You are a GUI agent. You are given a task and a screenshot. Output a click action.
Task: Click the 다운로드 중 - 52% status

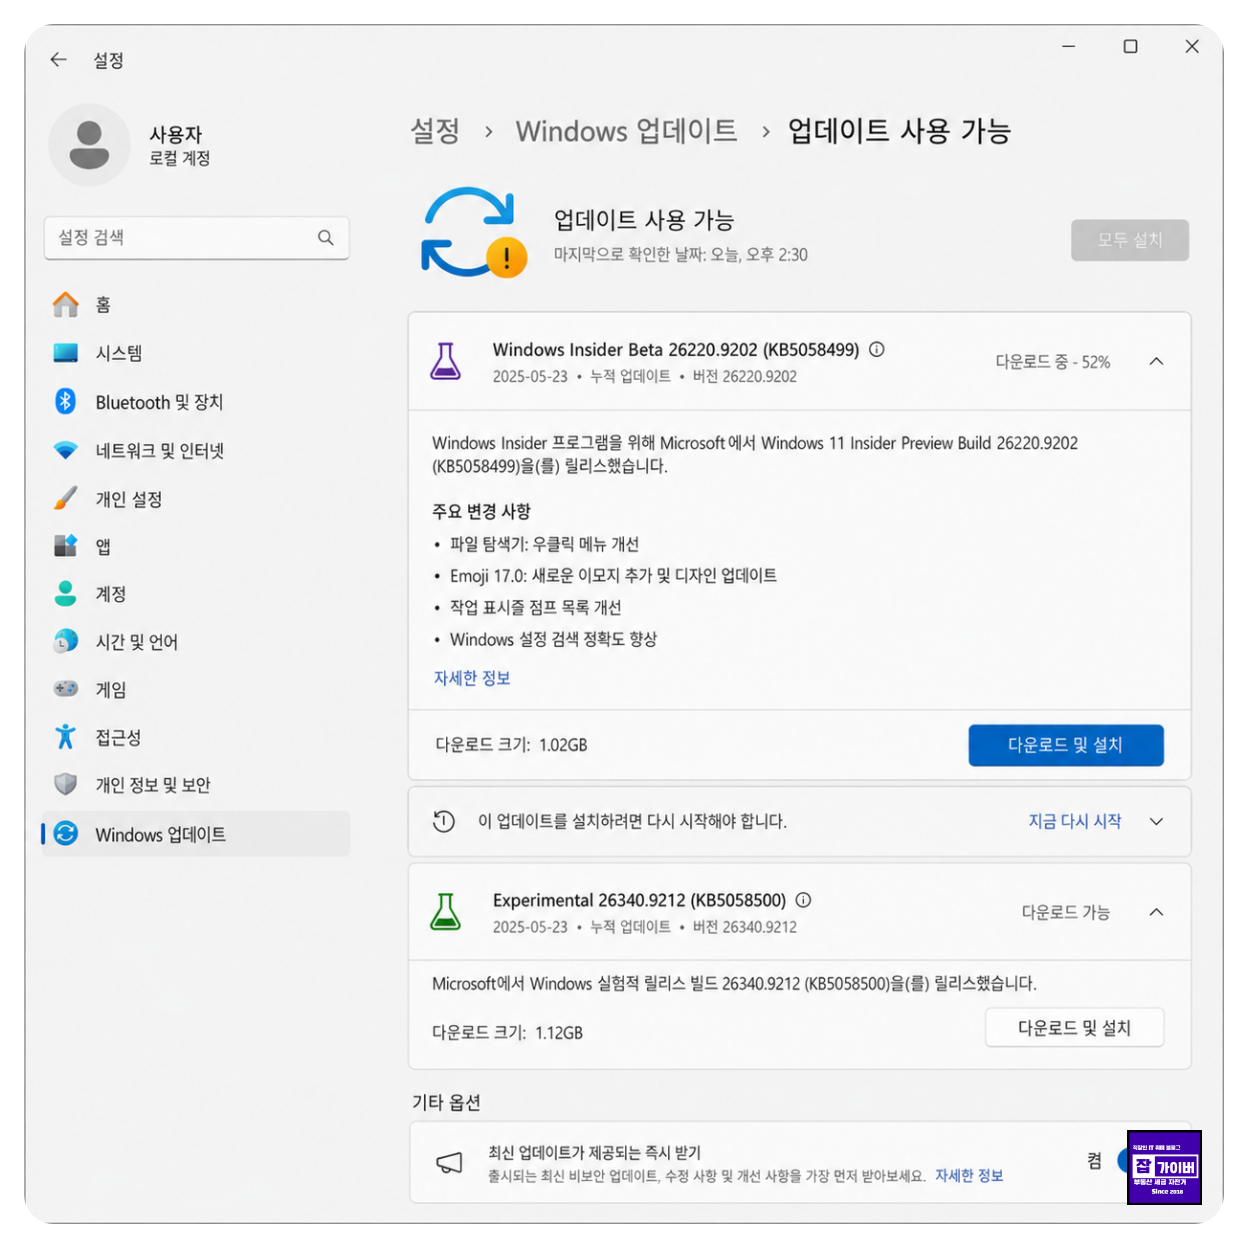[x=1053, y=362]
